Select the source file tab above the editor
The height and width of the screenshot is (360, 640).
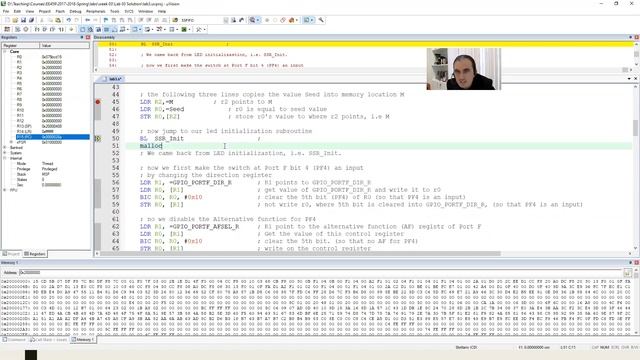point(112,79)
